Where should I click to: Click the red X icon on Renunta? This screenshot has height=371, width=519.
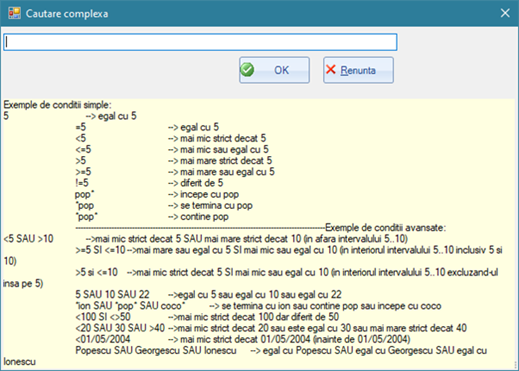(x=331, y=69)
